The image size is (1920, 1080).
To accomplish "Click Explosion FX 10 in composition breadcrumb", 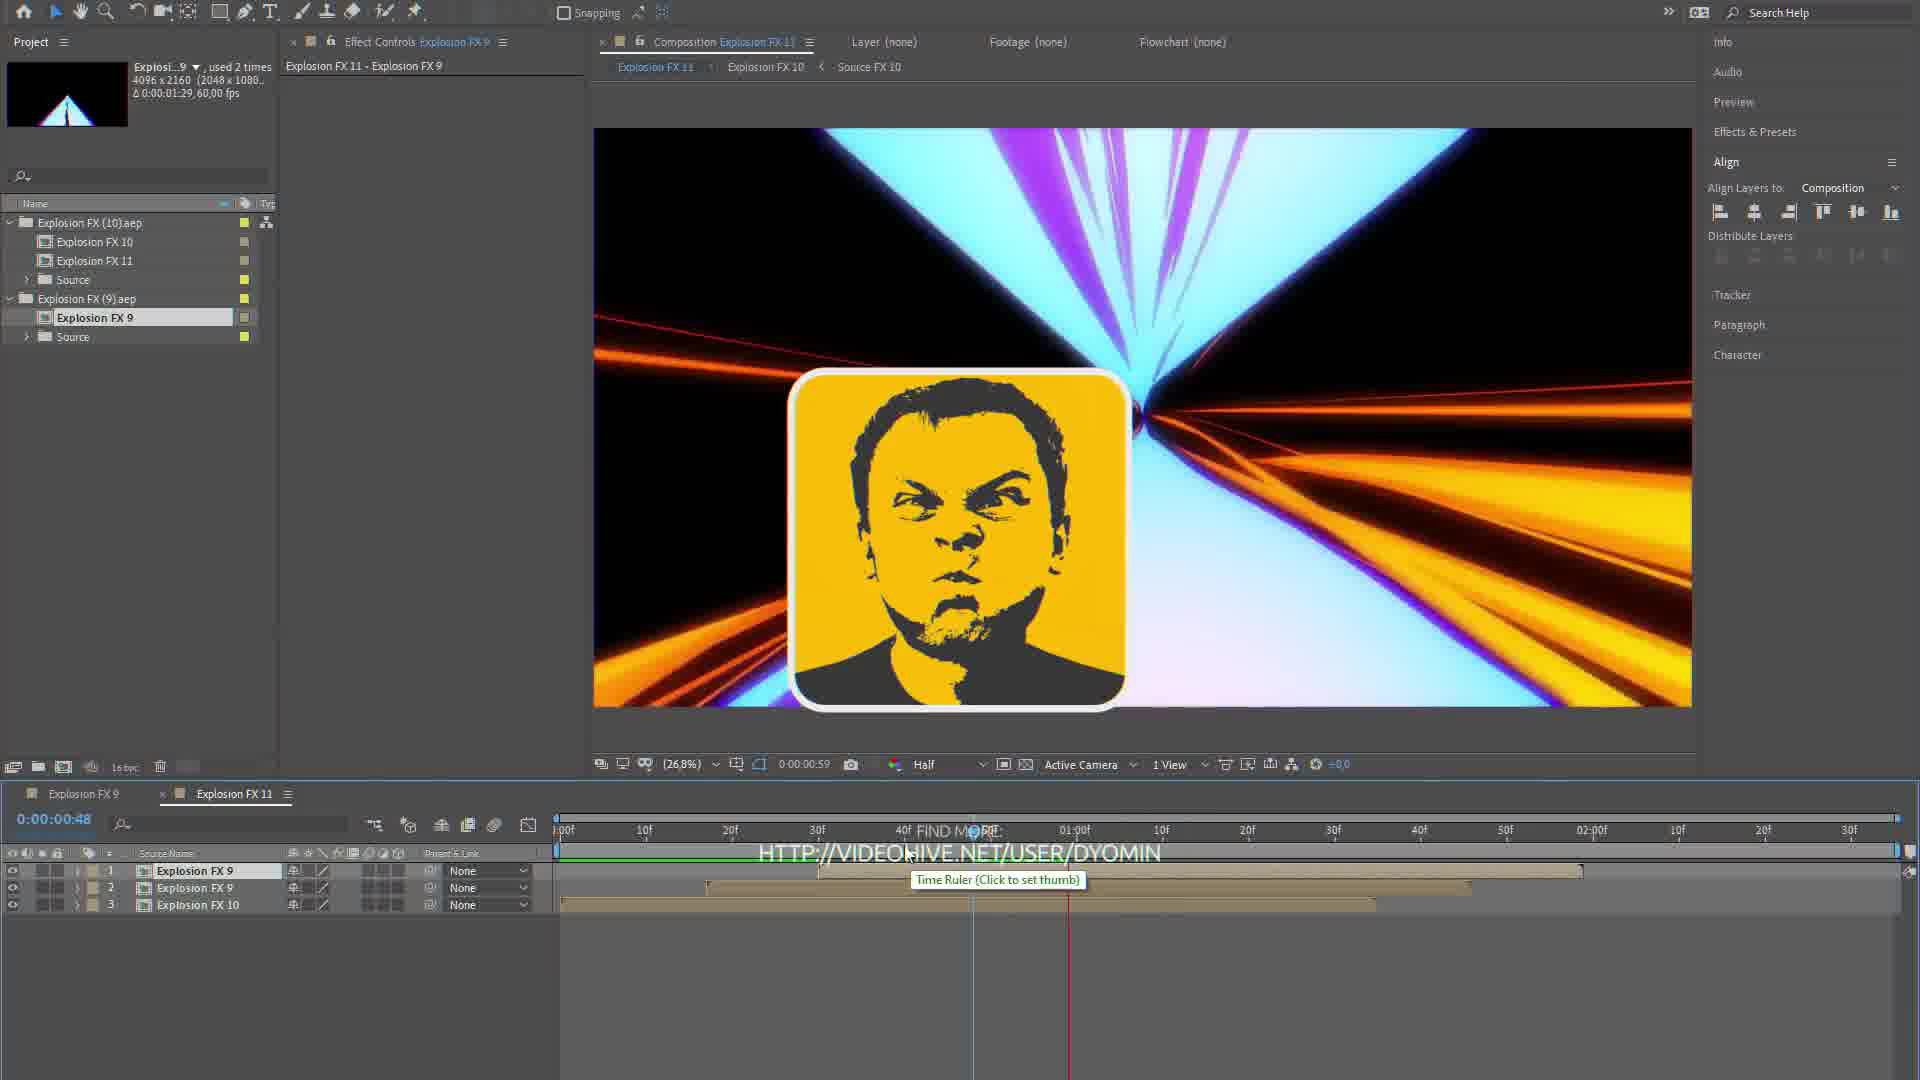I will (x=765, y=67).
